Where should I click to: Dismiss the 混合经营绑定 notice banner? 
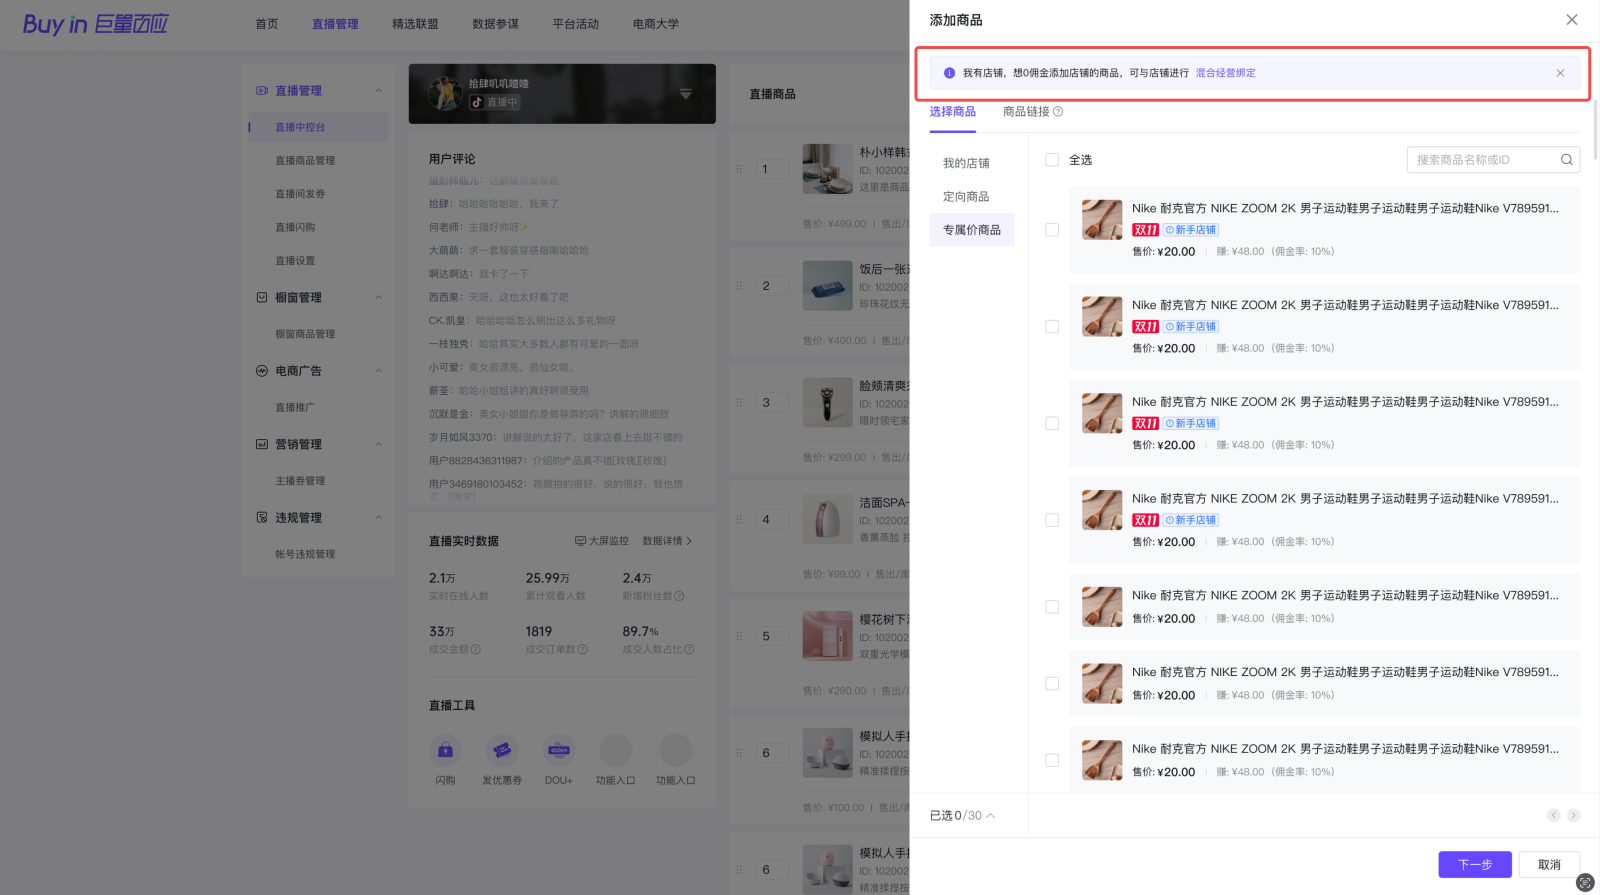click(1560, 73)
